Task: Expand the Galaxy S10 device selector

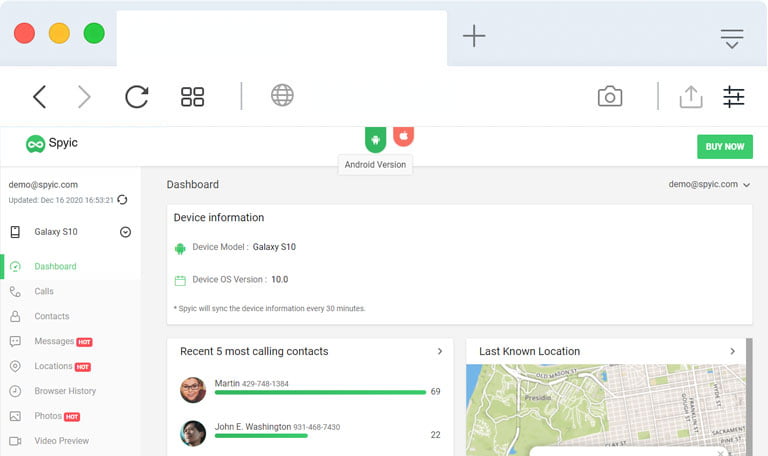Action: click(125, 232)
